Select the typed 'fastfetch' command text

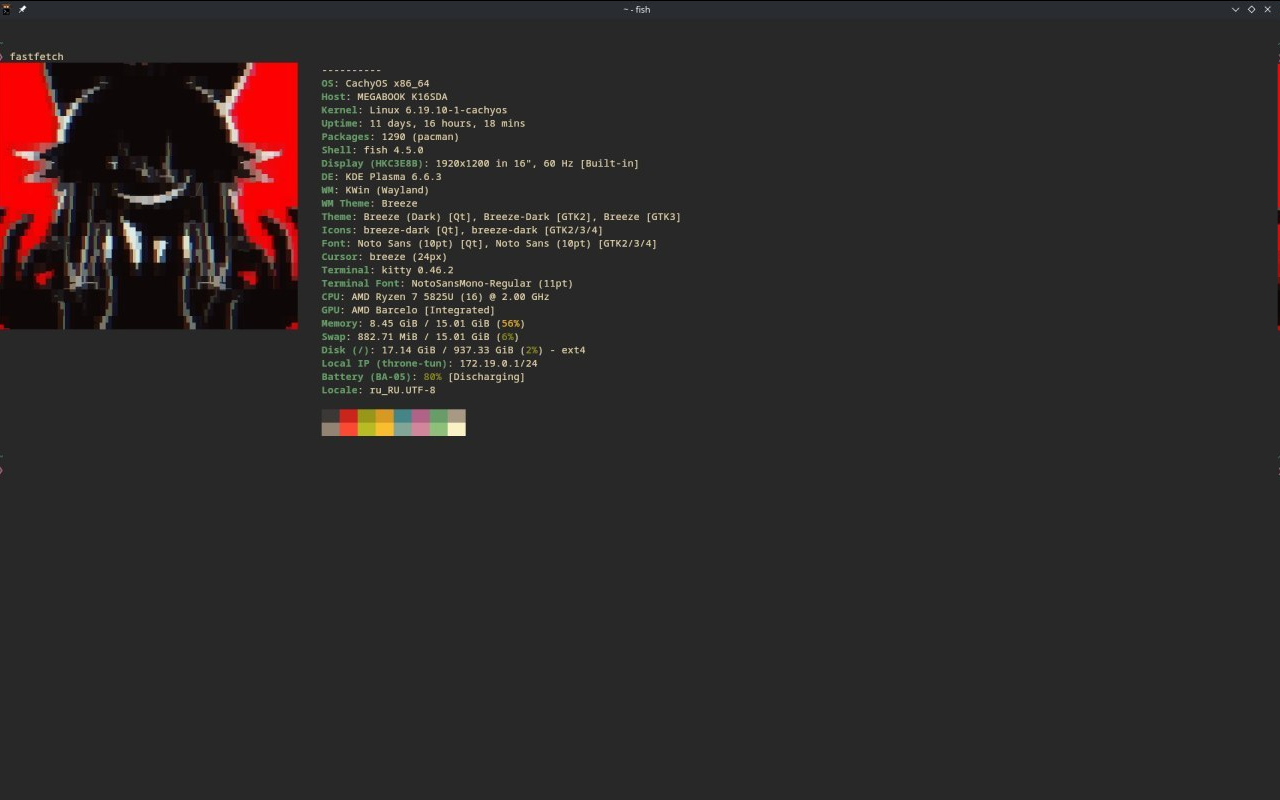pos(37,57)
